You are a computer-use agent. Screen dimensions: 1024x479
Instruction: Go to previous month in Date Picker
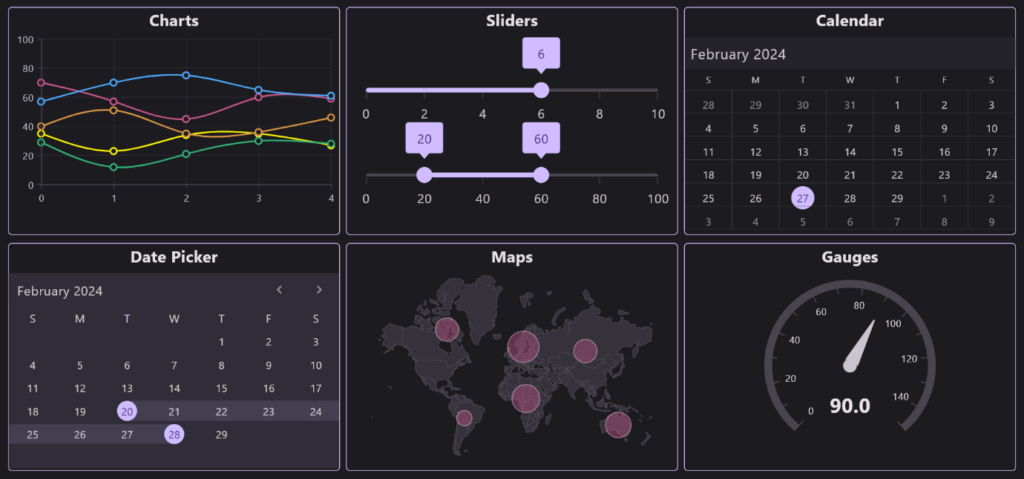click(x=280, y=290)
